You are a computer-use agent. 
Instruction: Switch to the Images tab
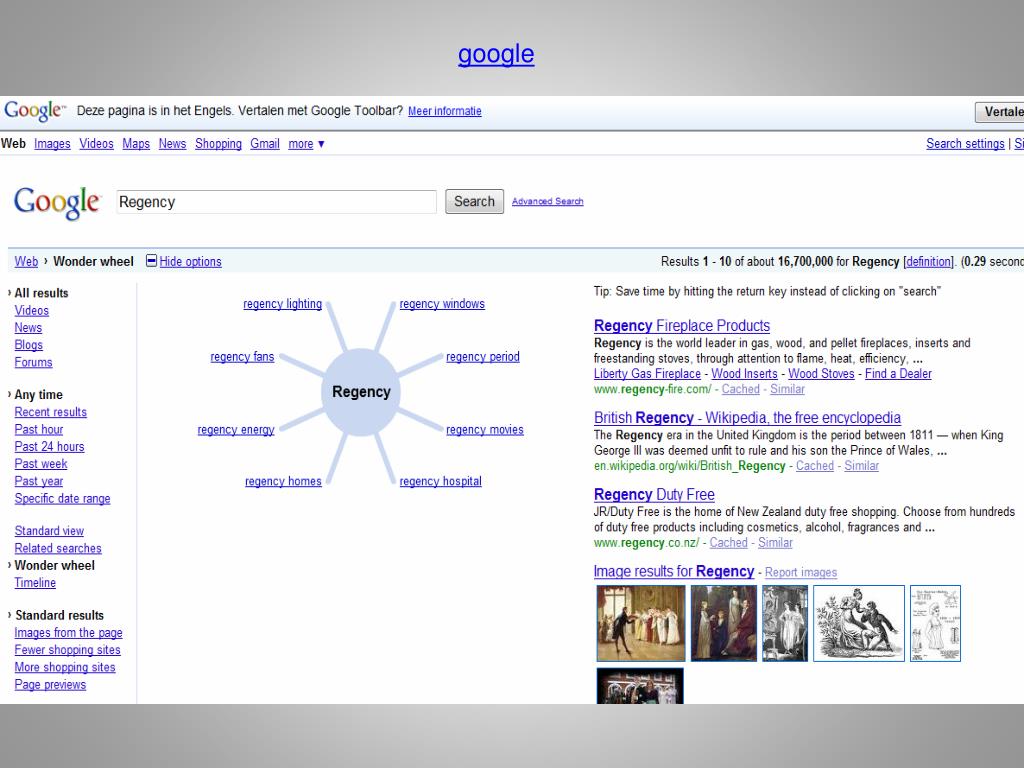pos(52,144)
